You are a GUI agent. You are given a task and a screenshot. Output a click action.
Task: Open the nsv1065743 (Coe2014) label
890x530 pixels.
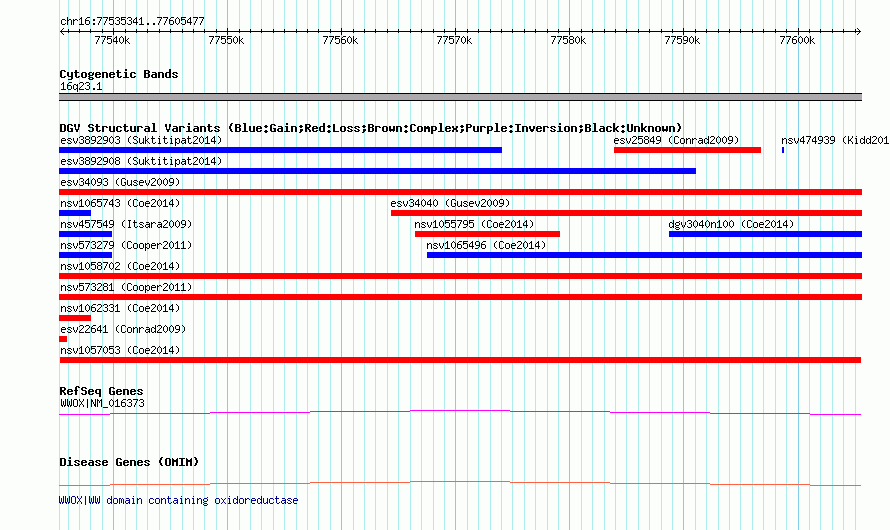[120, 203]
